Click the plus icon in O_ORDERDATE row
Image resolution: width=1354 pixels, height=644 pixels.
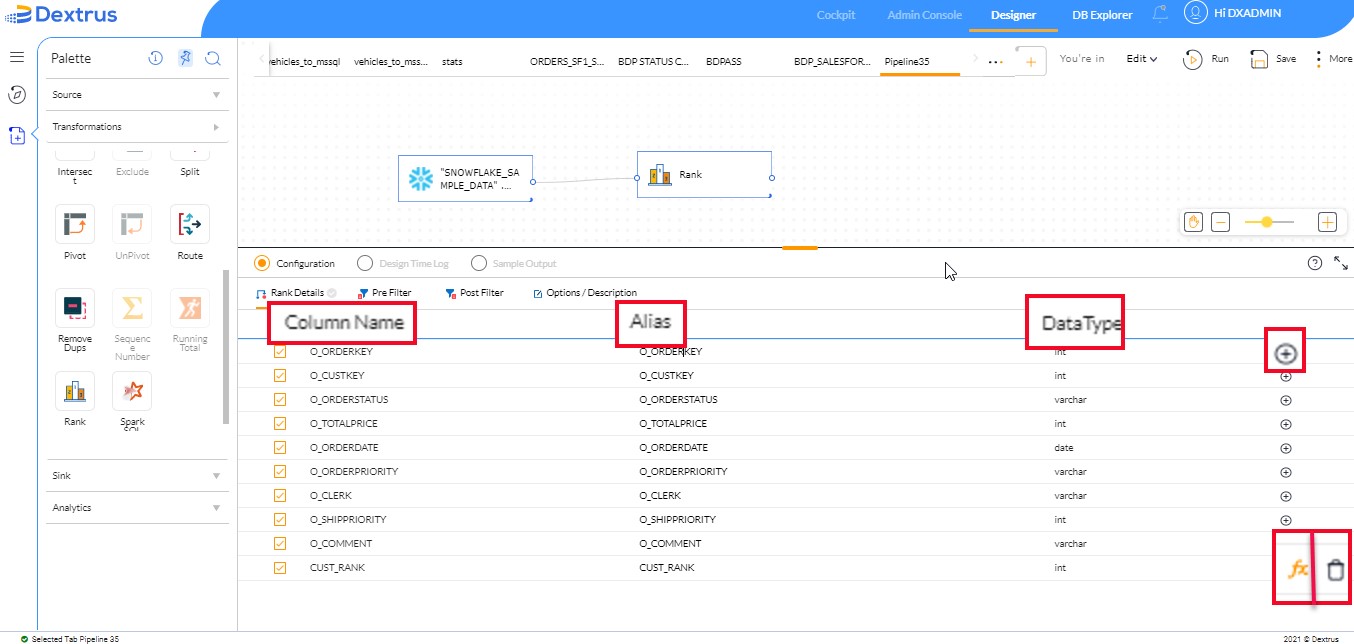[1286, 448]
